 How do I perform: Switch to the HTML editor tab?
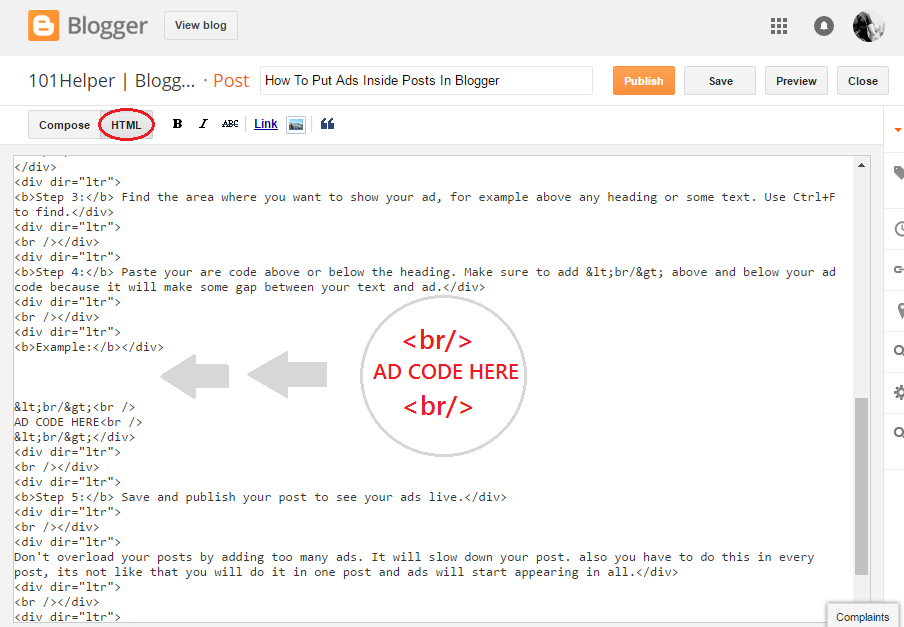(x=126, y=125)
